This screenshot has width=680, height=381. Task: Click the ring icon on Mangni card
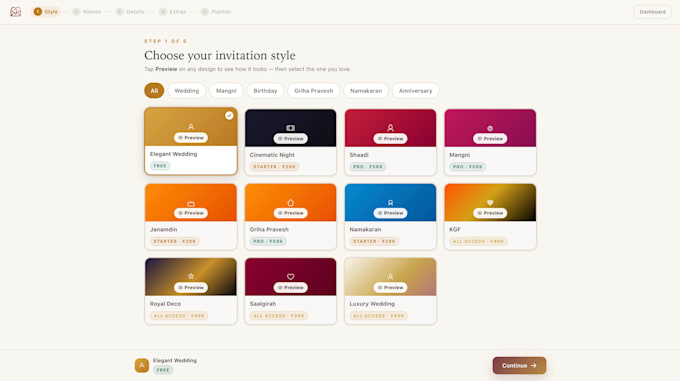tap(490, 128)
